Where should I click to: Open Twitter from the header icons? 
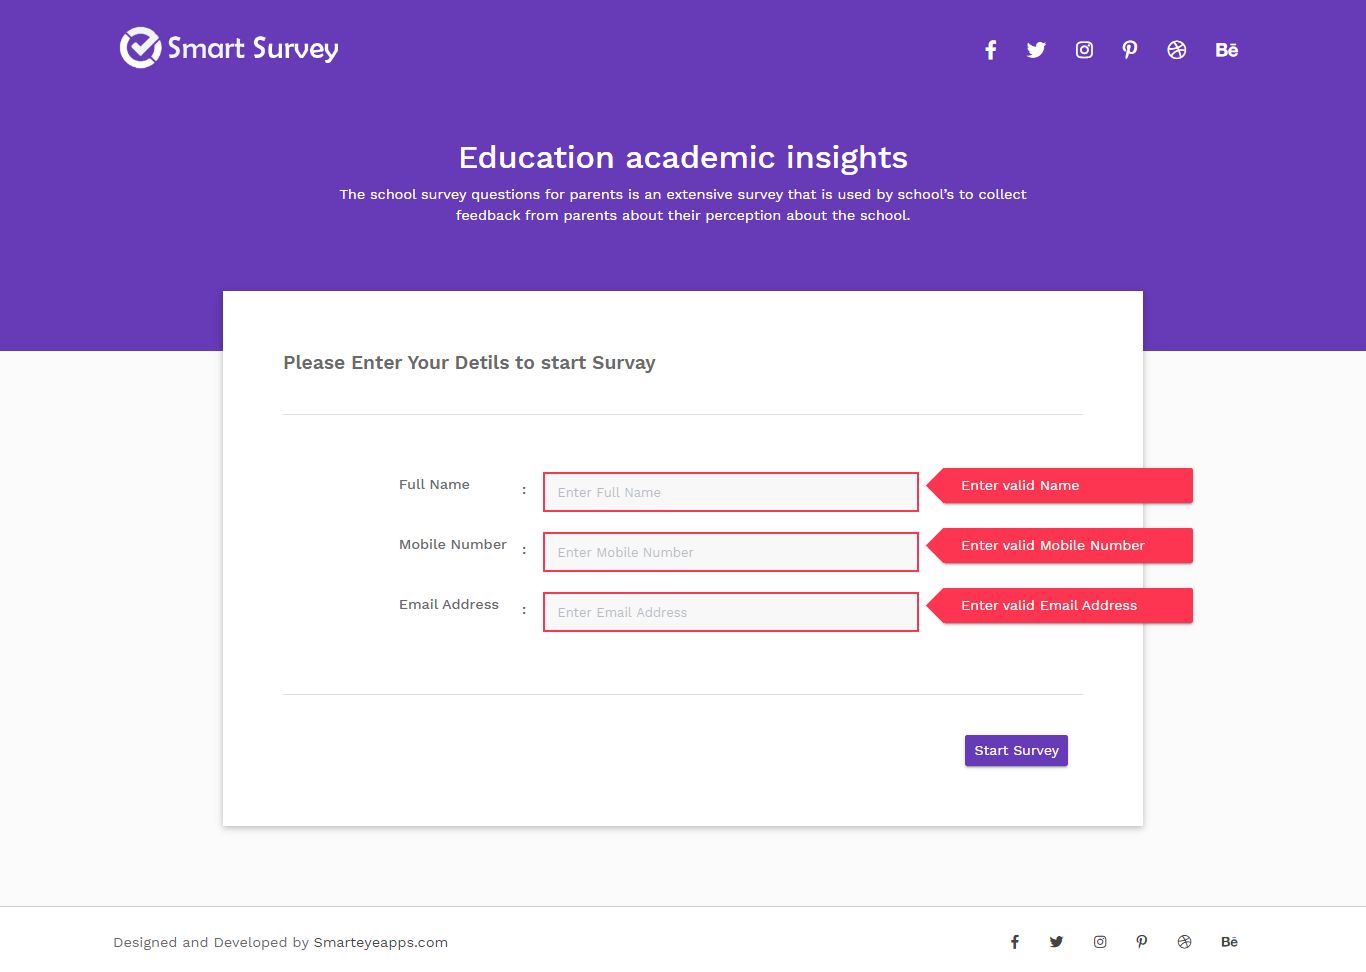(x=1036, y=50)
